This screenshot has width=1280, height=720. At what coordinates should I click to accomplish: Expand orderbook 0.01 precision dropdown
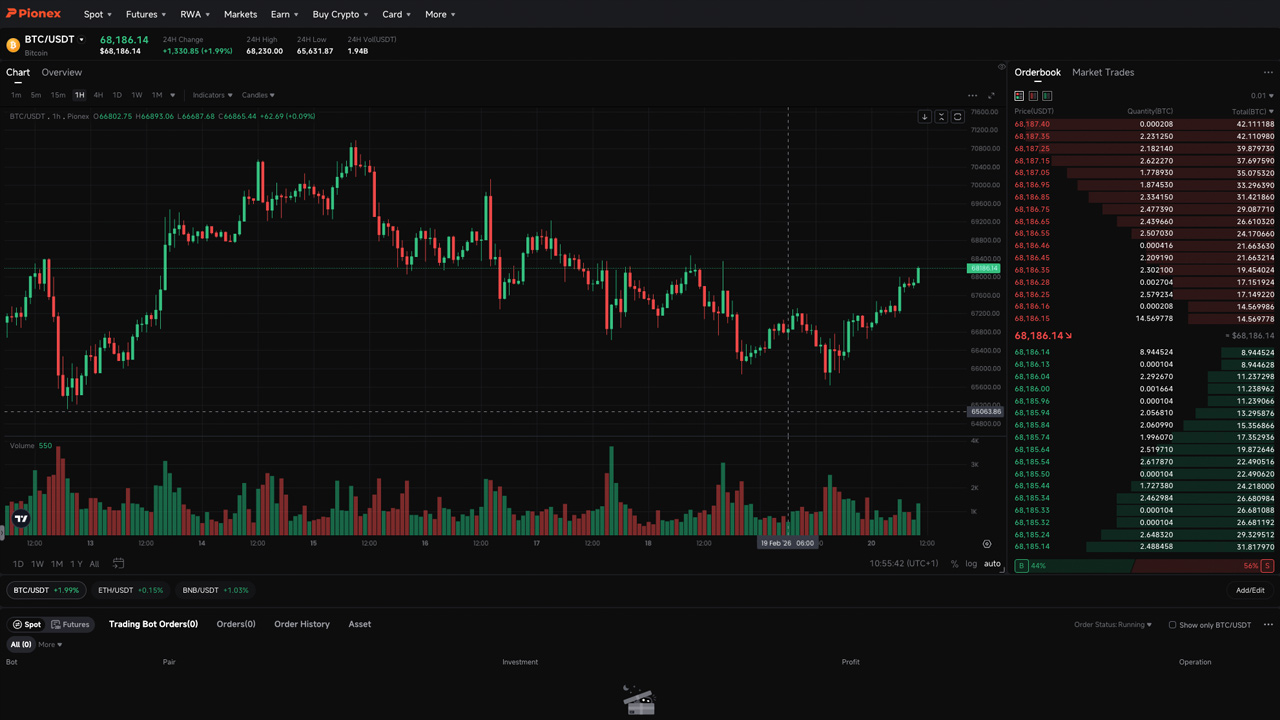click(x=1262, y=96)
